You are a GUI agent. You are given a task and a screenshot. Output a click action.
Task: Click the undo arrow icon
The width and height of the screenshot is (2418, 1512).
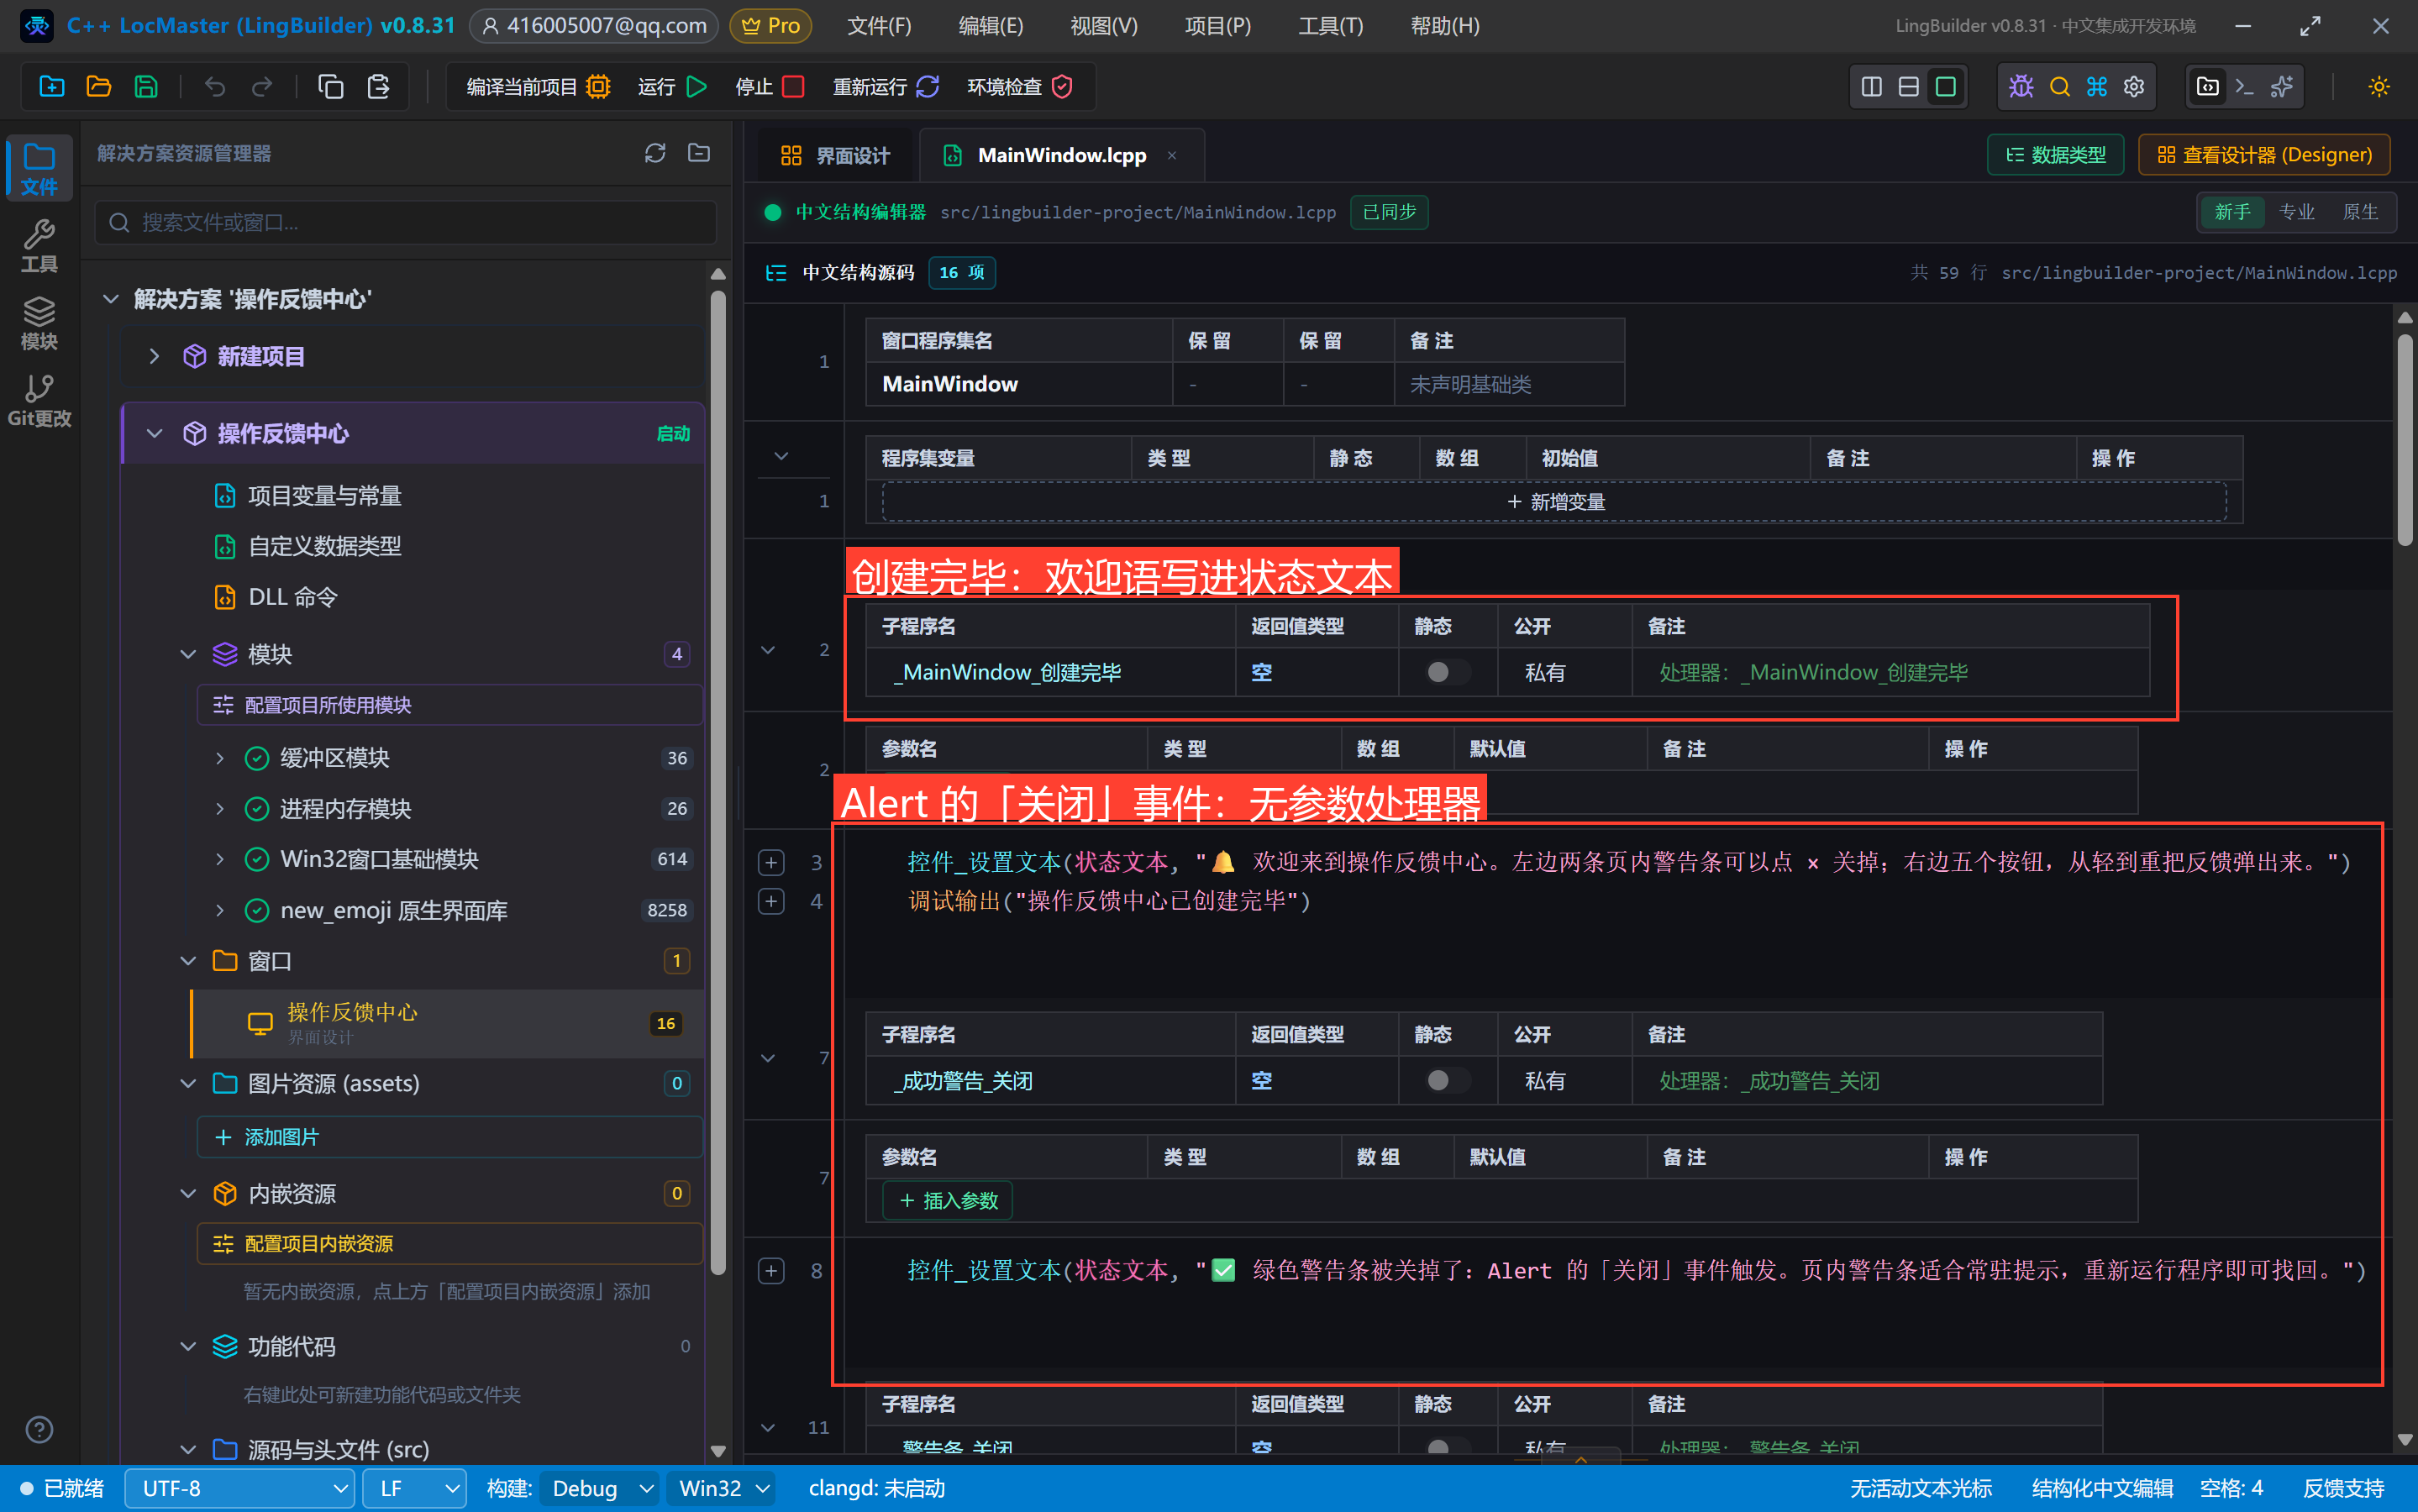coord(215,87)
